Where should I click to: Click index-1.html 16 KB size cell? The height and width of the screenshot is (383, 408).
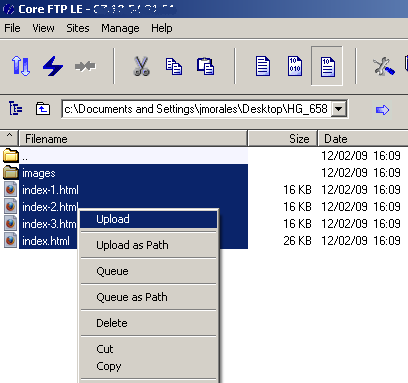[x=297, y=190]
